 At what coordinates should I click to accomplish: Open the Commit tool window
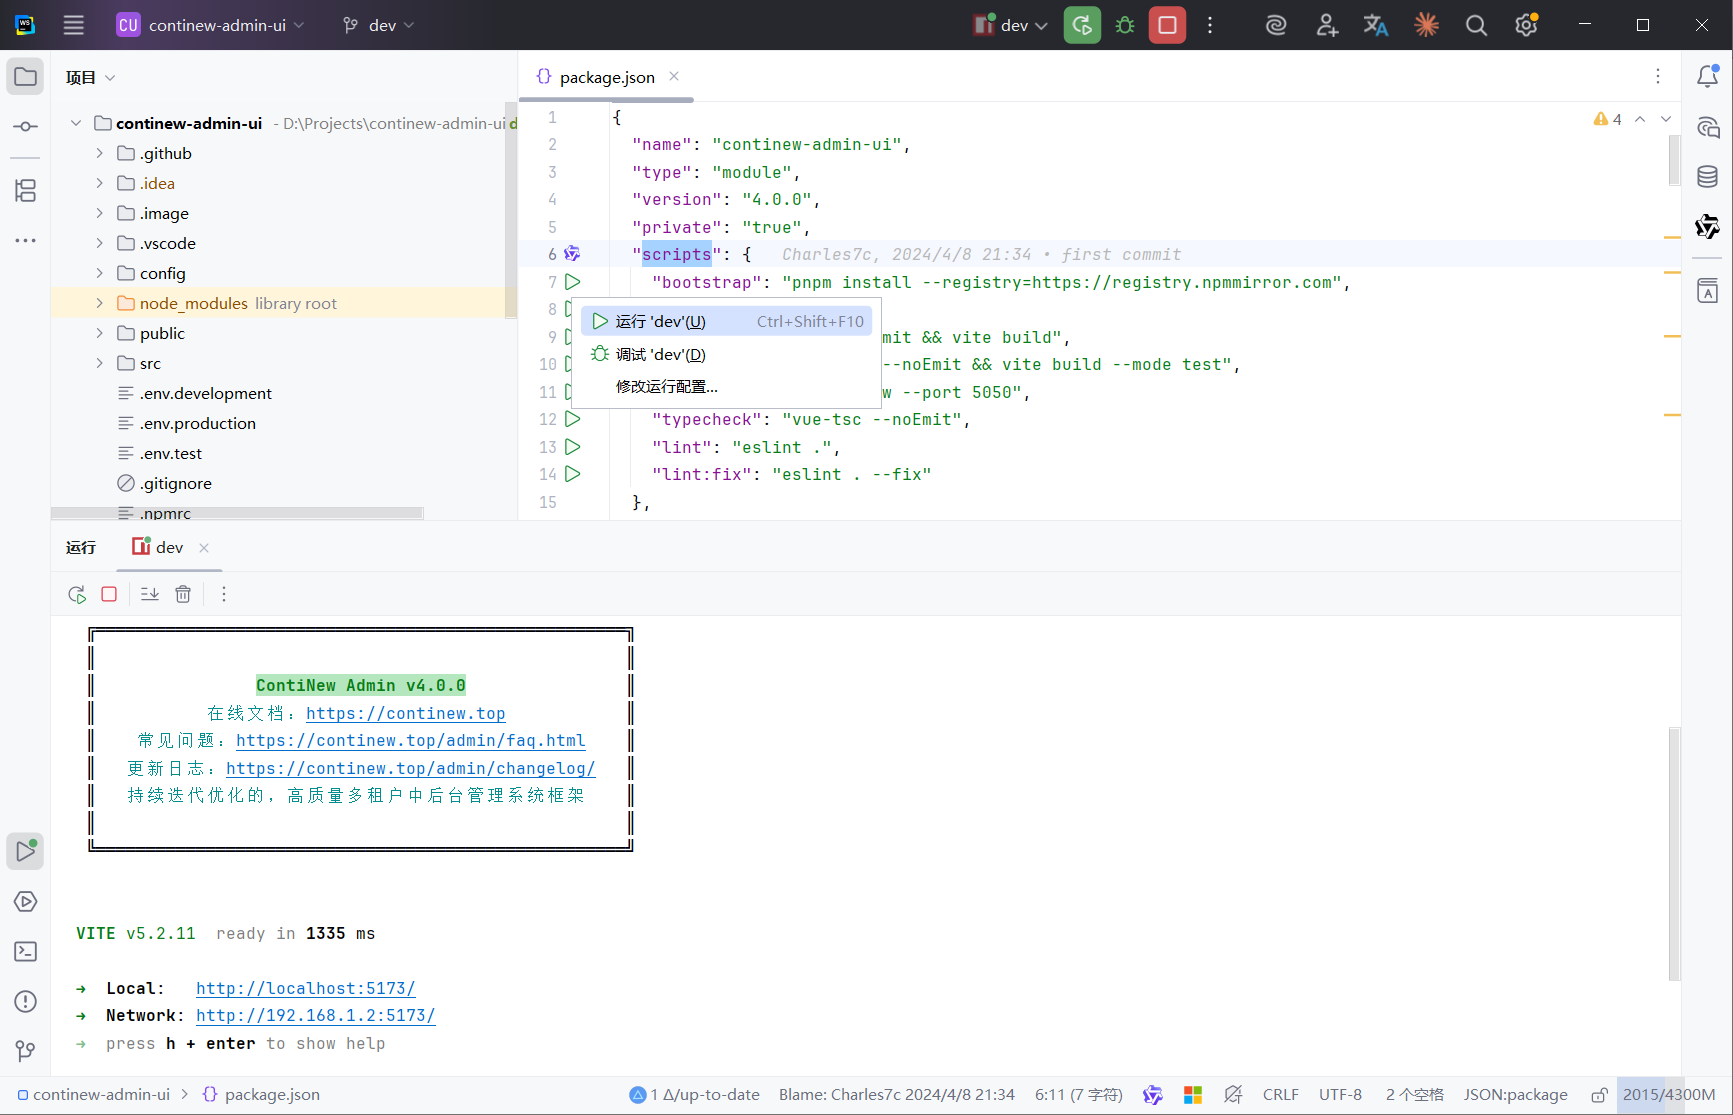(x=25, y=127)
